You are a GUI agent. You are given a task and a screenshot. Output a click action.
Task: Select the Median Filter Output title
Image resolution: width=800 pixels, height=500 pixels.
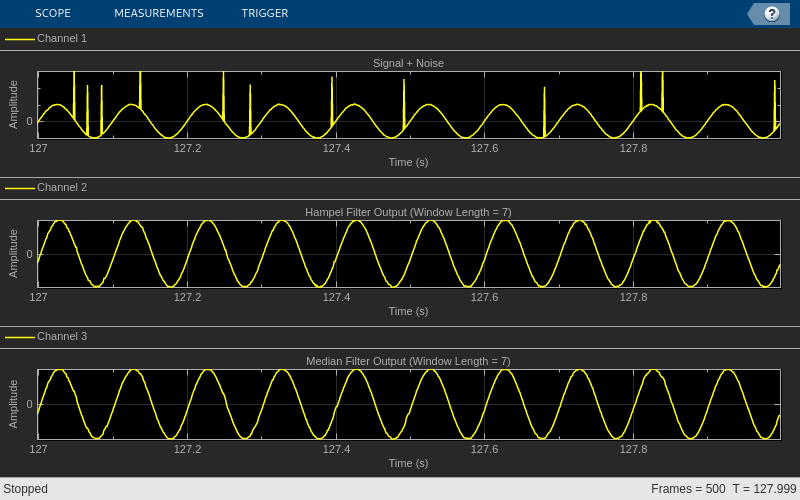pos(408,361)
